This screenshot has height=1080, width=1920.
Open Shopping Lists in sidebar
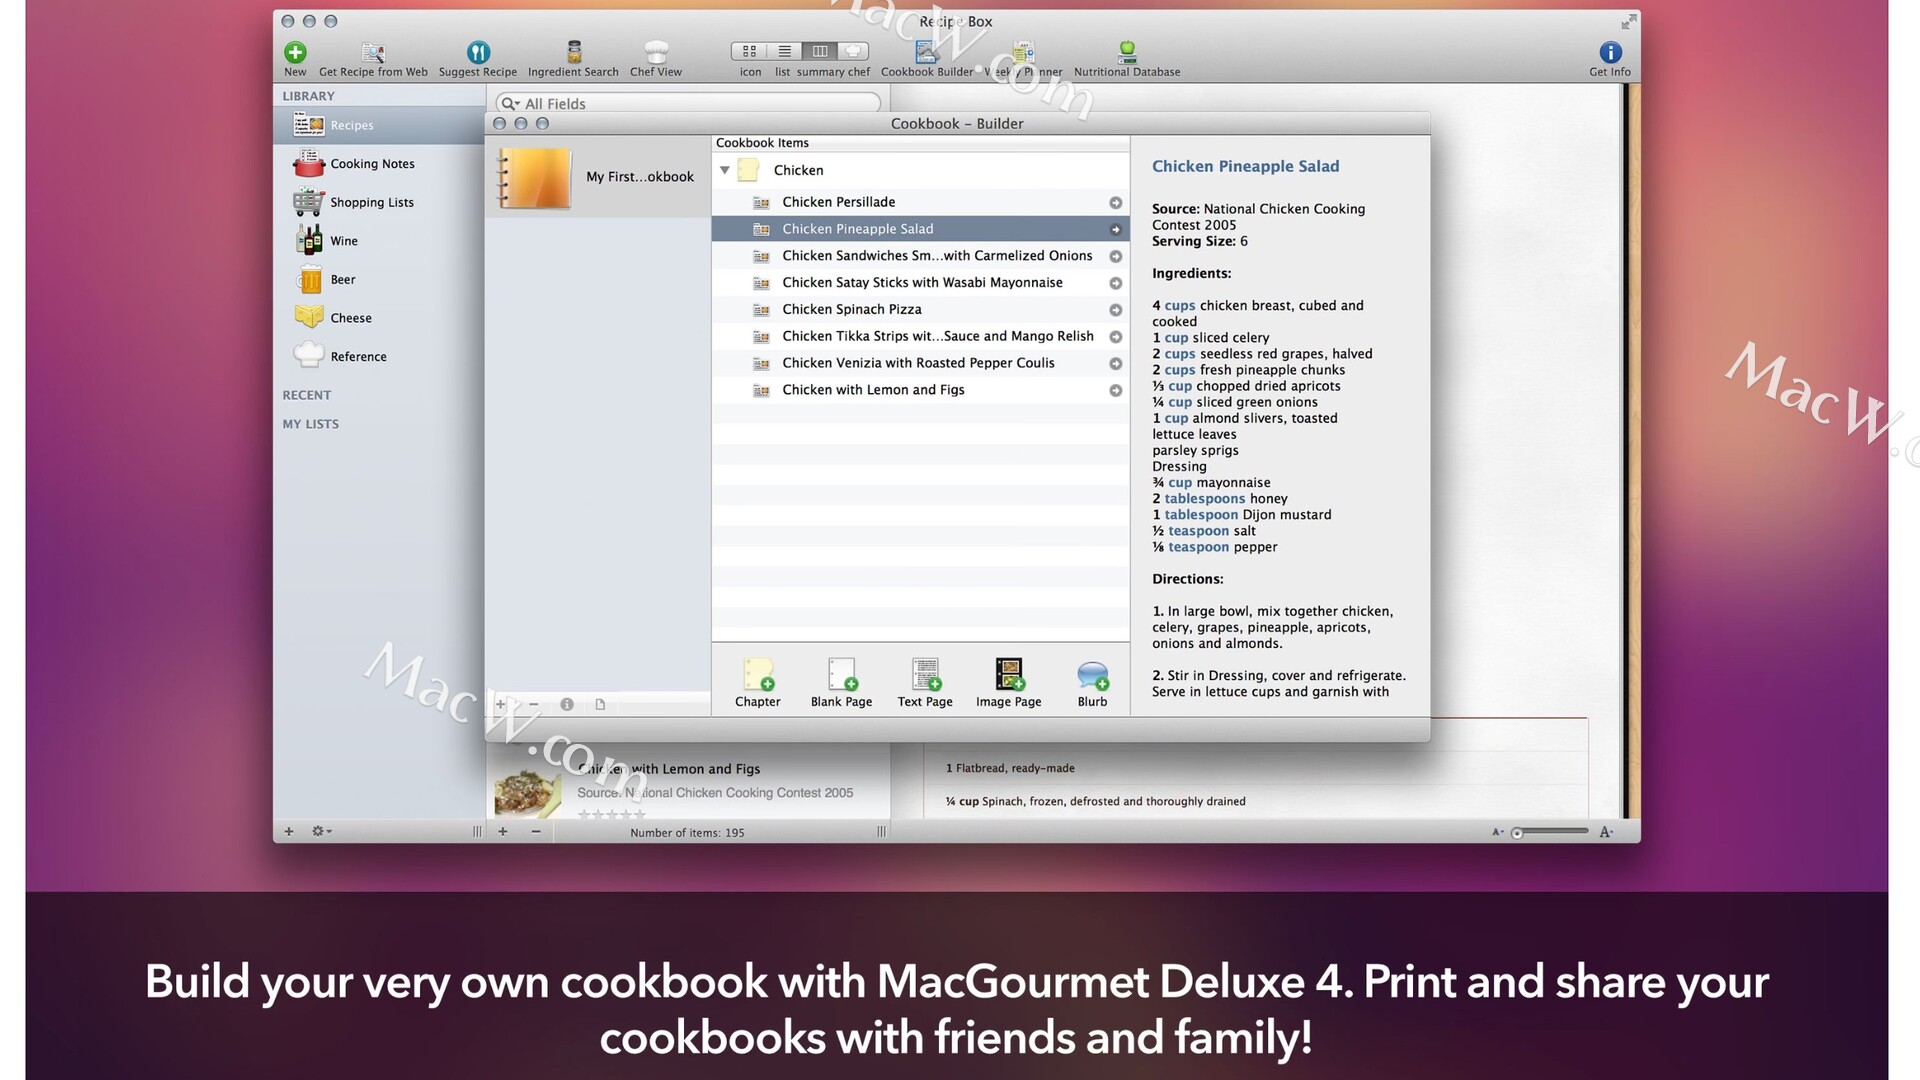[x=379, y=202]
